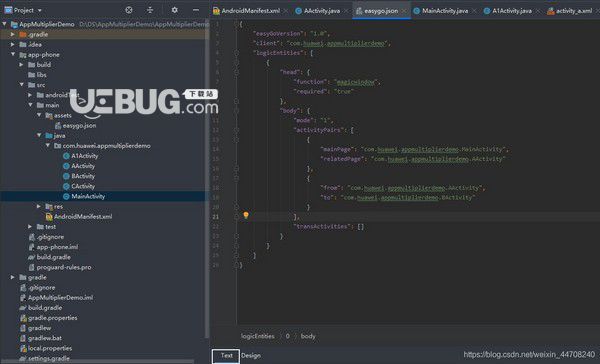Viewport: 600px width, 364px height.
Task: Switch to the Text editor view tab
Action: coord(226,356)
